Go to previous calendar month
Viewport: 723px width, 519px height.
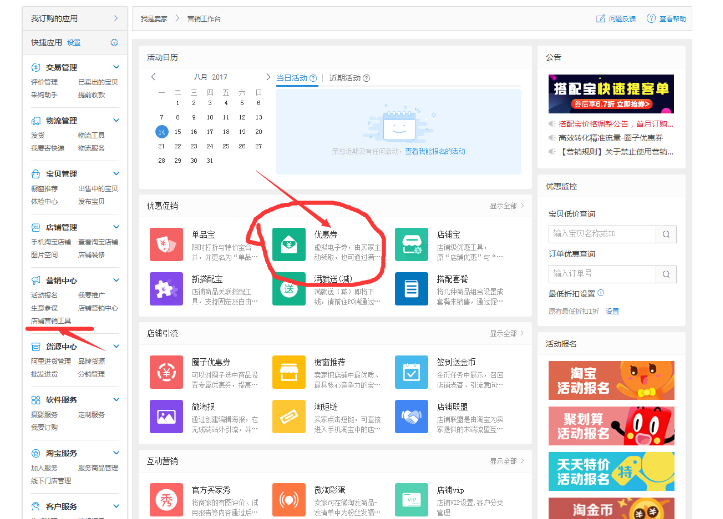click(x=154, y=77)
